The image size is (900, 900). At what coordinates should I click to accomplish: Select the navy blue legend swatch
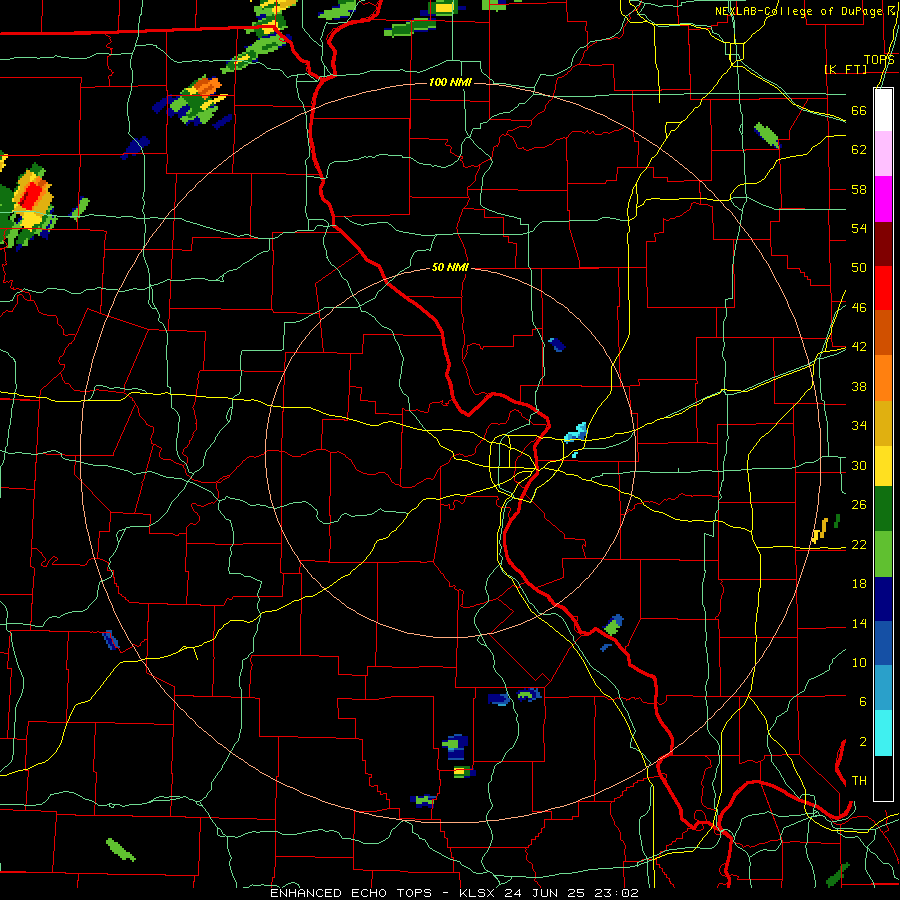tap(883, 599)
